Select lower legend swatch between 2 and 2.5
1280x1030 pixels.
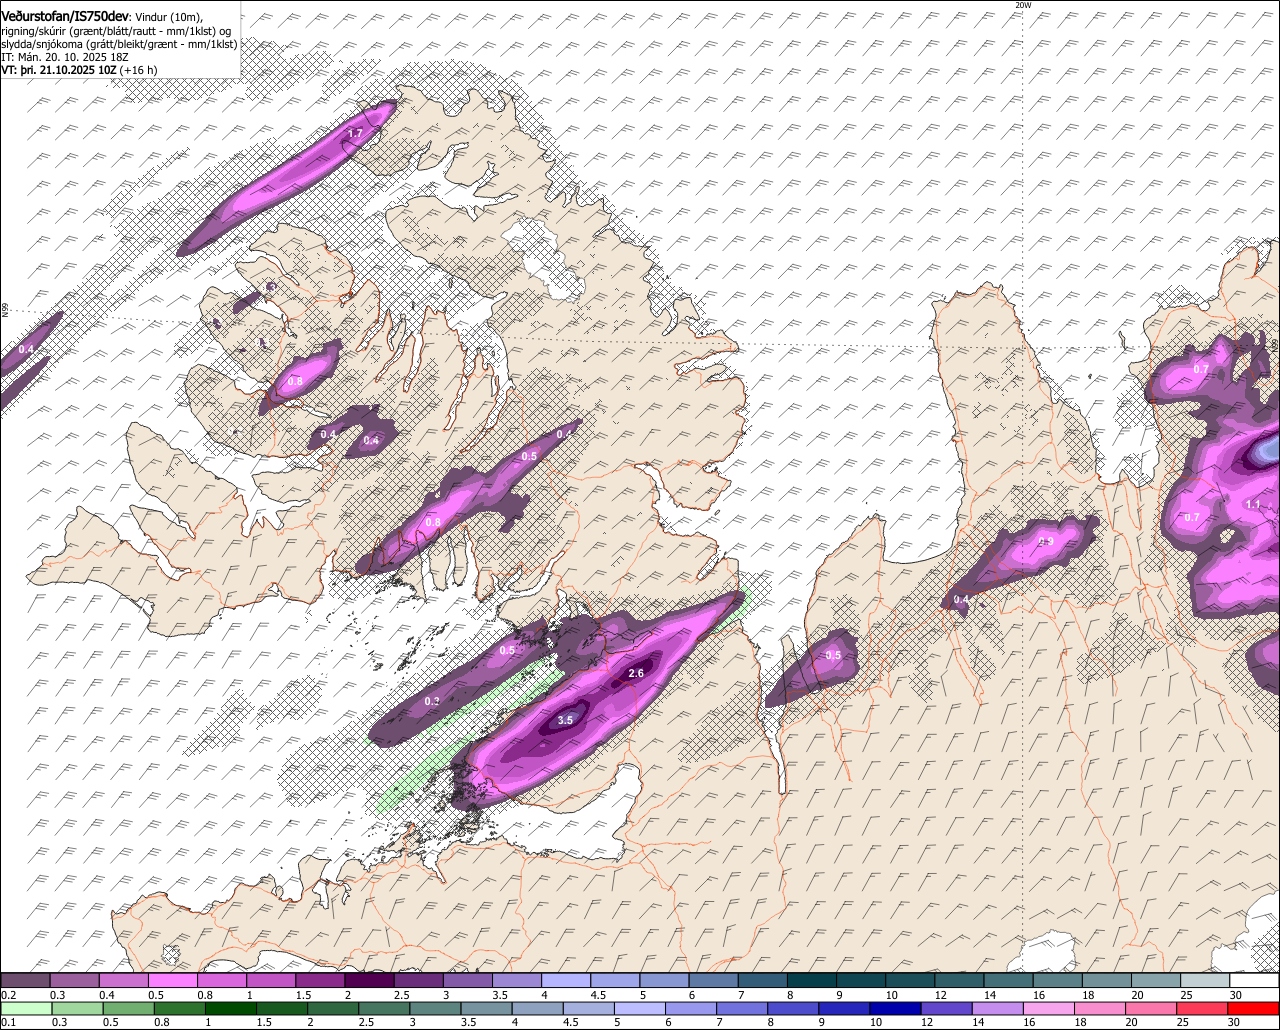coord(333,1009)
